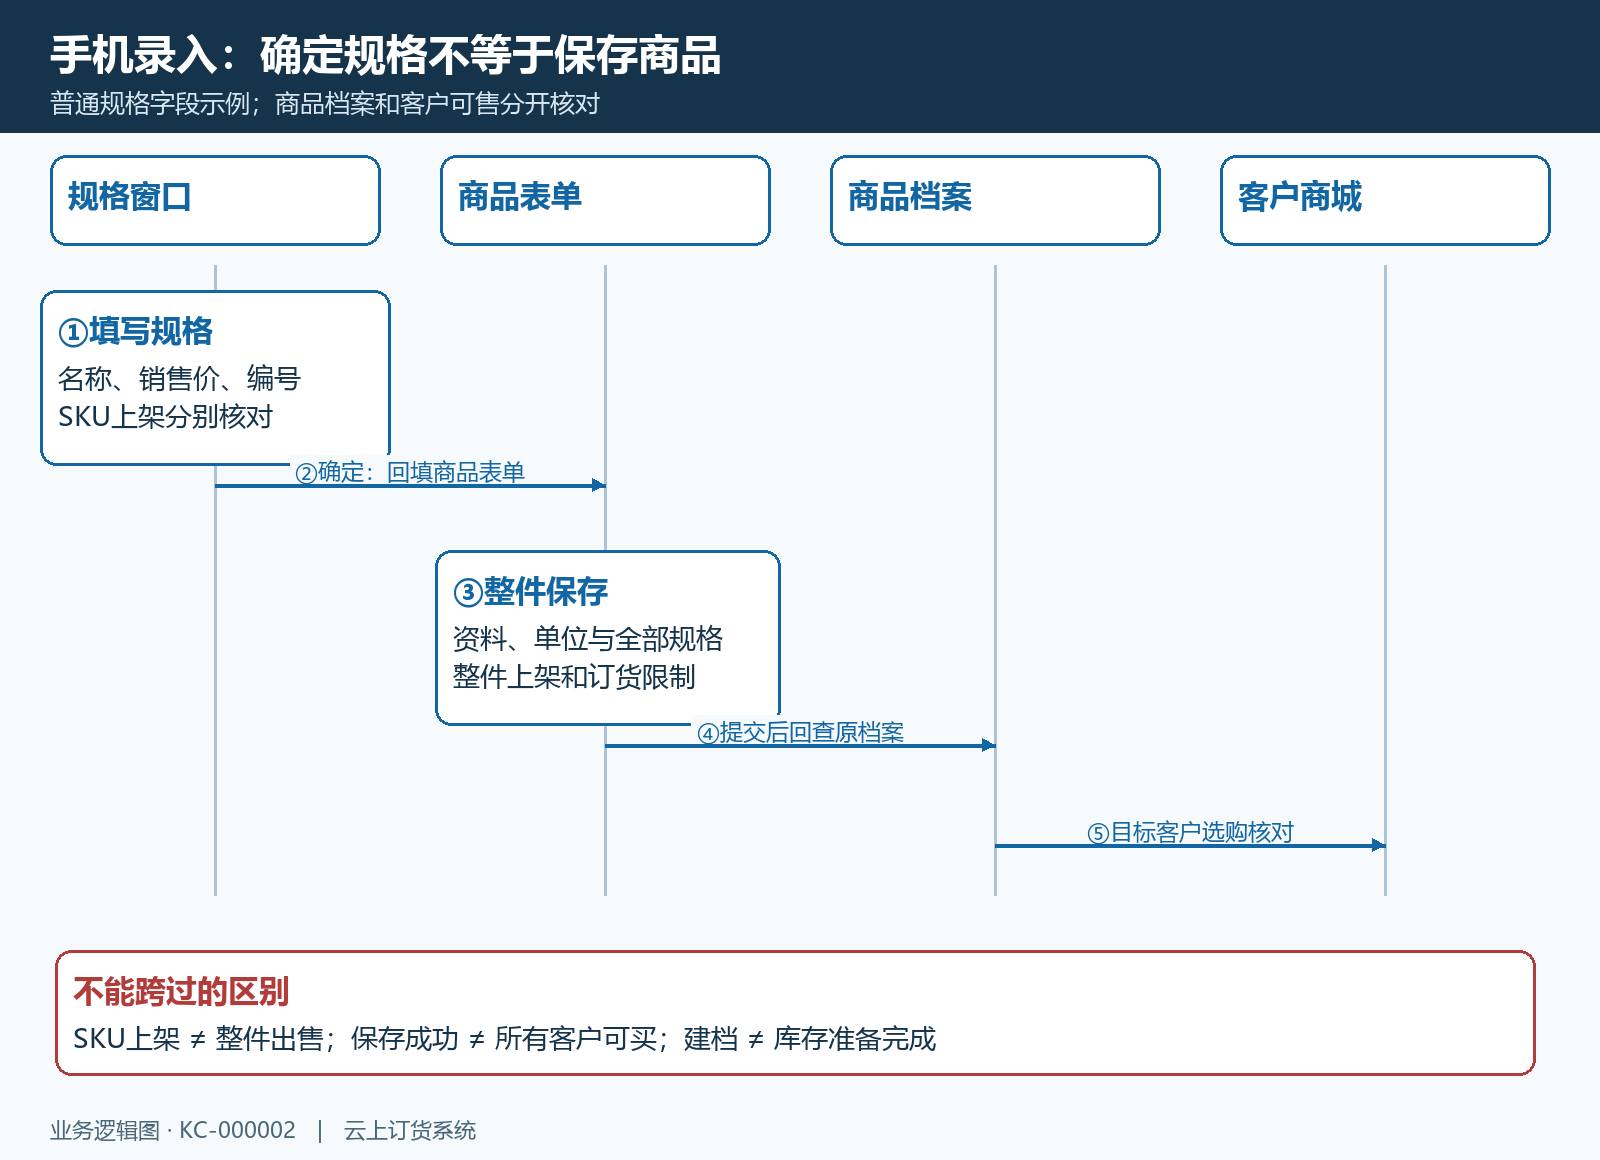Select the '规格窗口' lane header box
1600x1160 pixels.
coord(215,200)
